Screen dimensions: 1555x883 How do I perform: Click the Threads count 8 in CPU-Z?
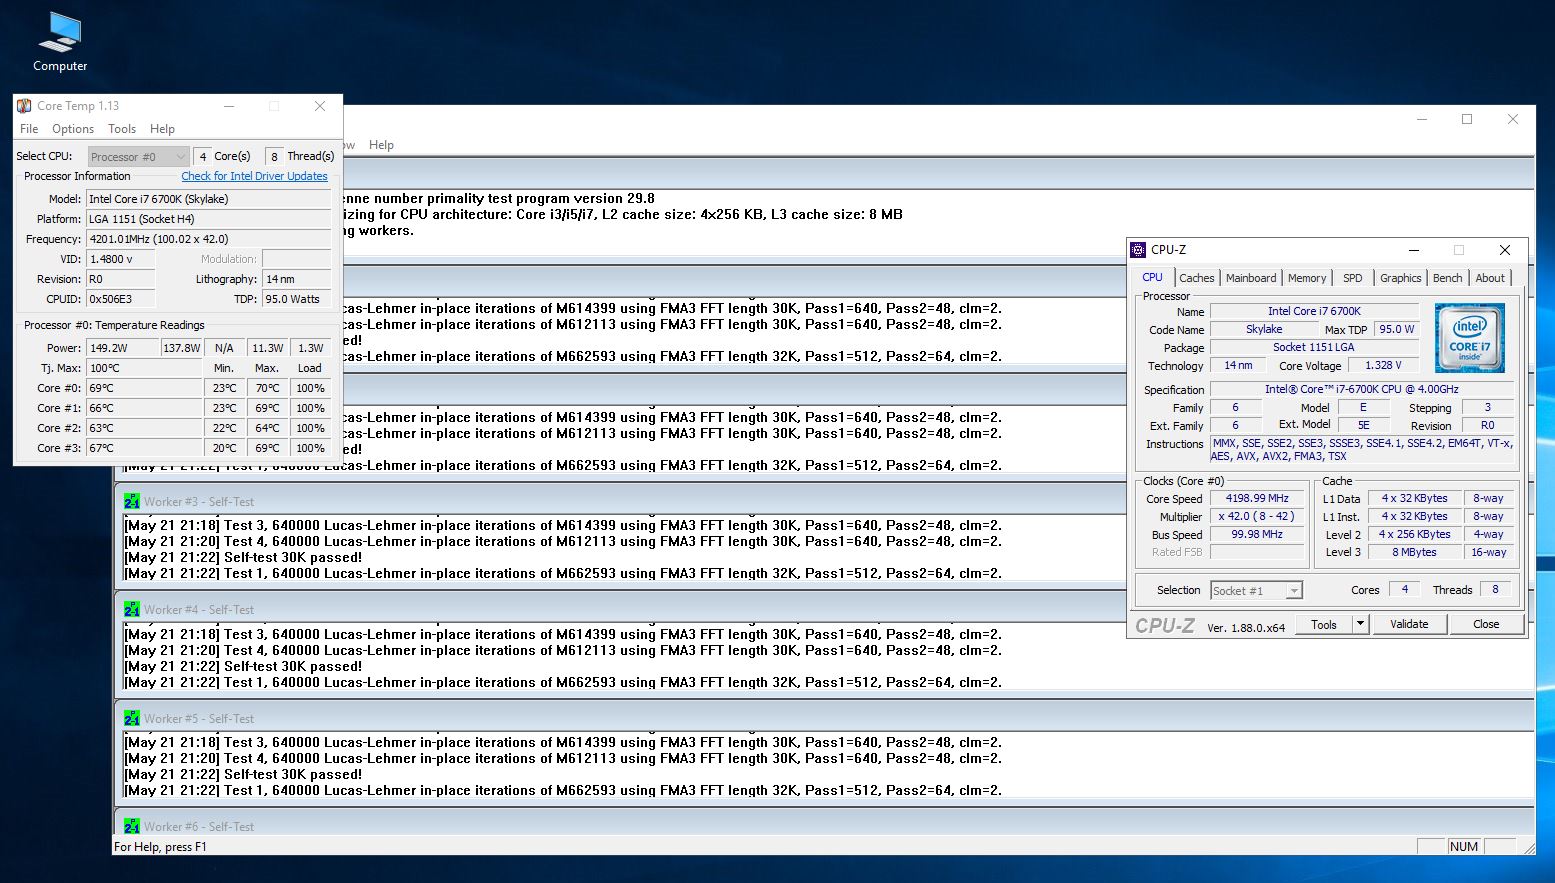click(x=1495, y=590)
